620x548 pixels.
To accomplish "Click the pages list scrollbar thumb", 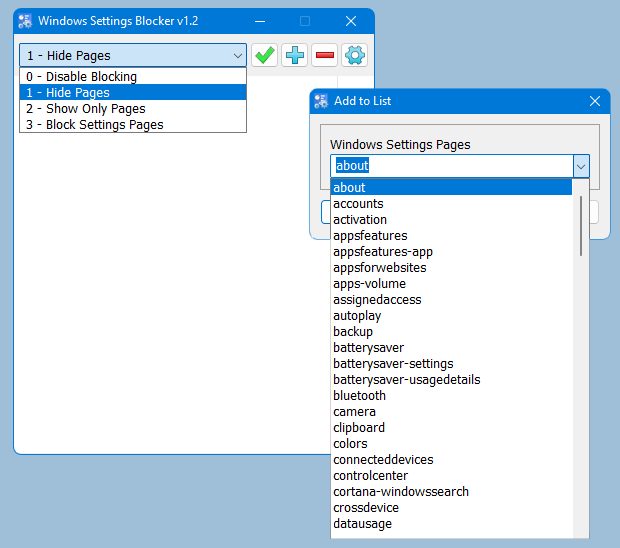I will coord(580,225).
